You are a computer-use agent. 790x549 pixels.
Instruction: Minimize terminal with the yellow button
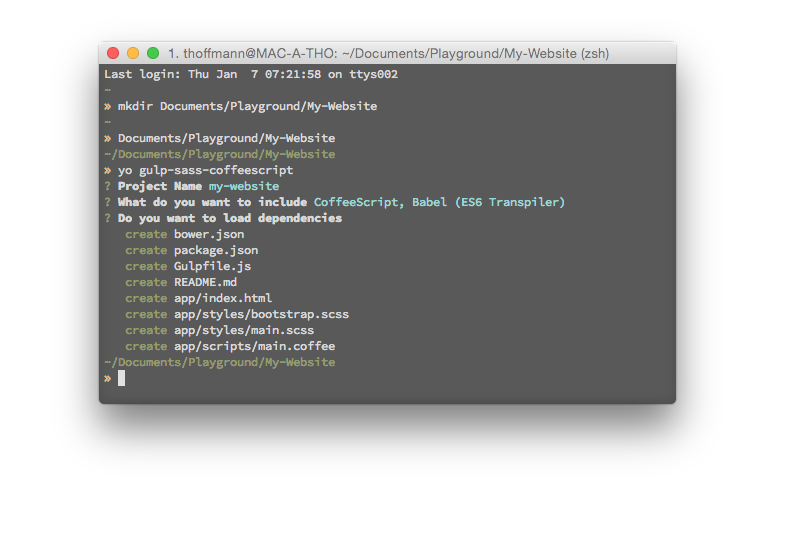coord(133,53)
